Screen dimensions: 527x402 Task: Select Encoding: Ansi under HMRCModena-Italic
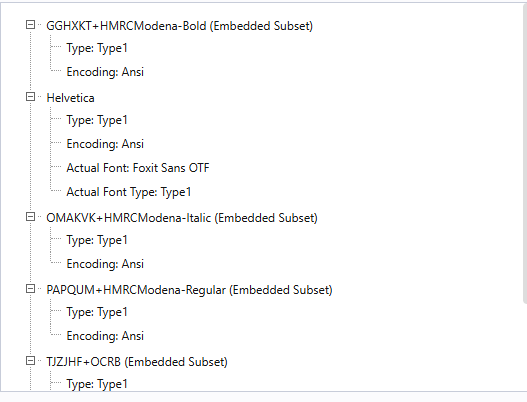coord(105,264)
